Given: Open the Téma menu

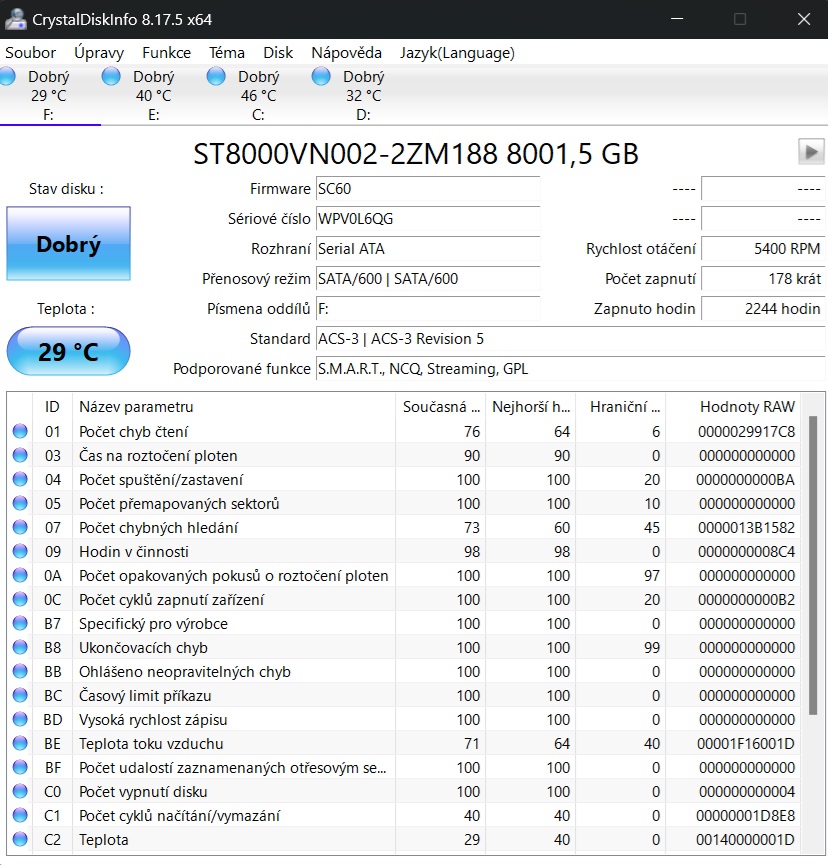Looking at the screenshot, I should pos(227,53).
